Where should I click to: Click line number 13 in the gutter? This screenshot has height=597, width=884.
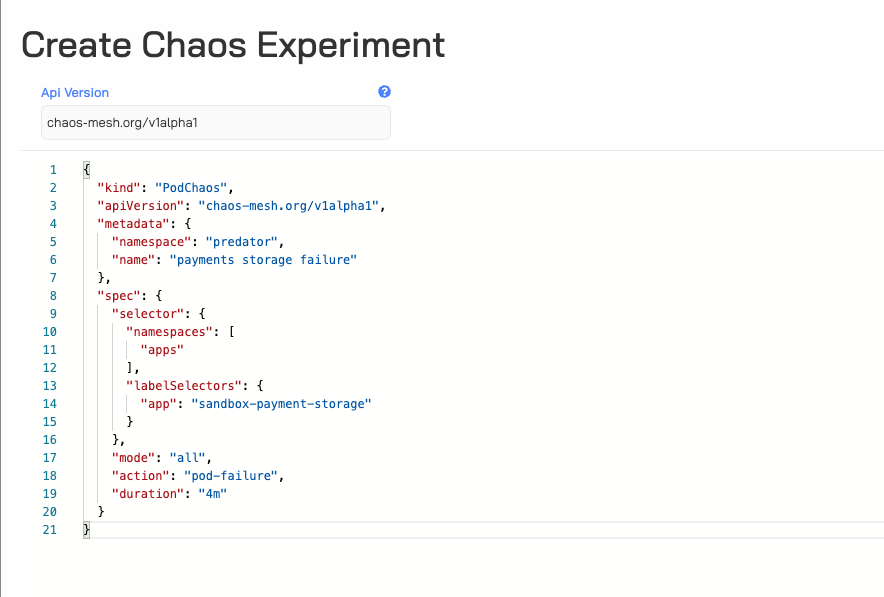point(50,386)
